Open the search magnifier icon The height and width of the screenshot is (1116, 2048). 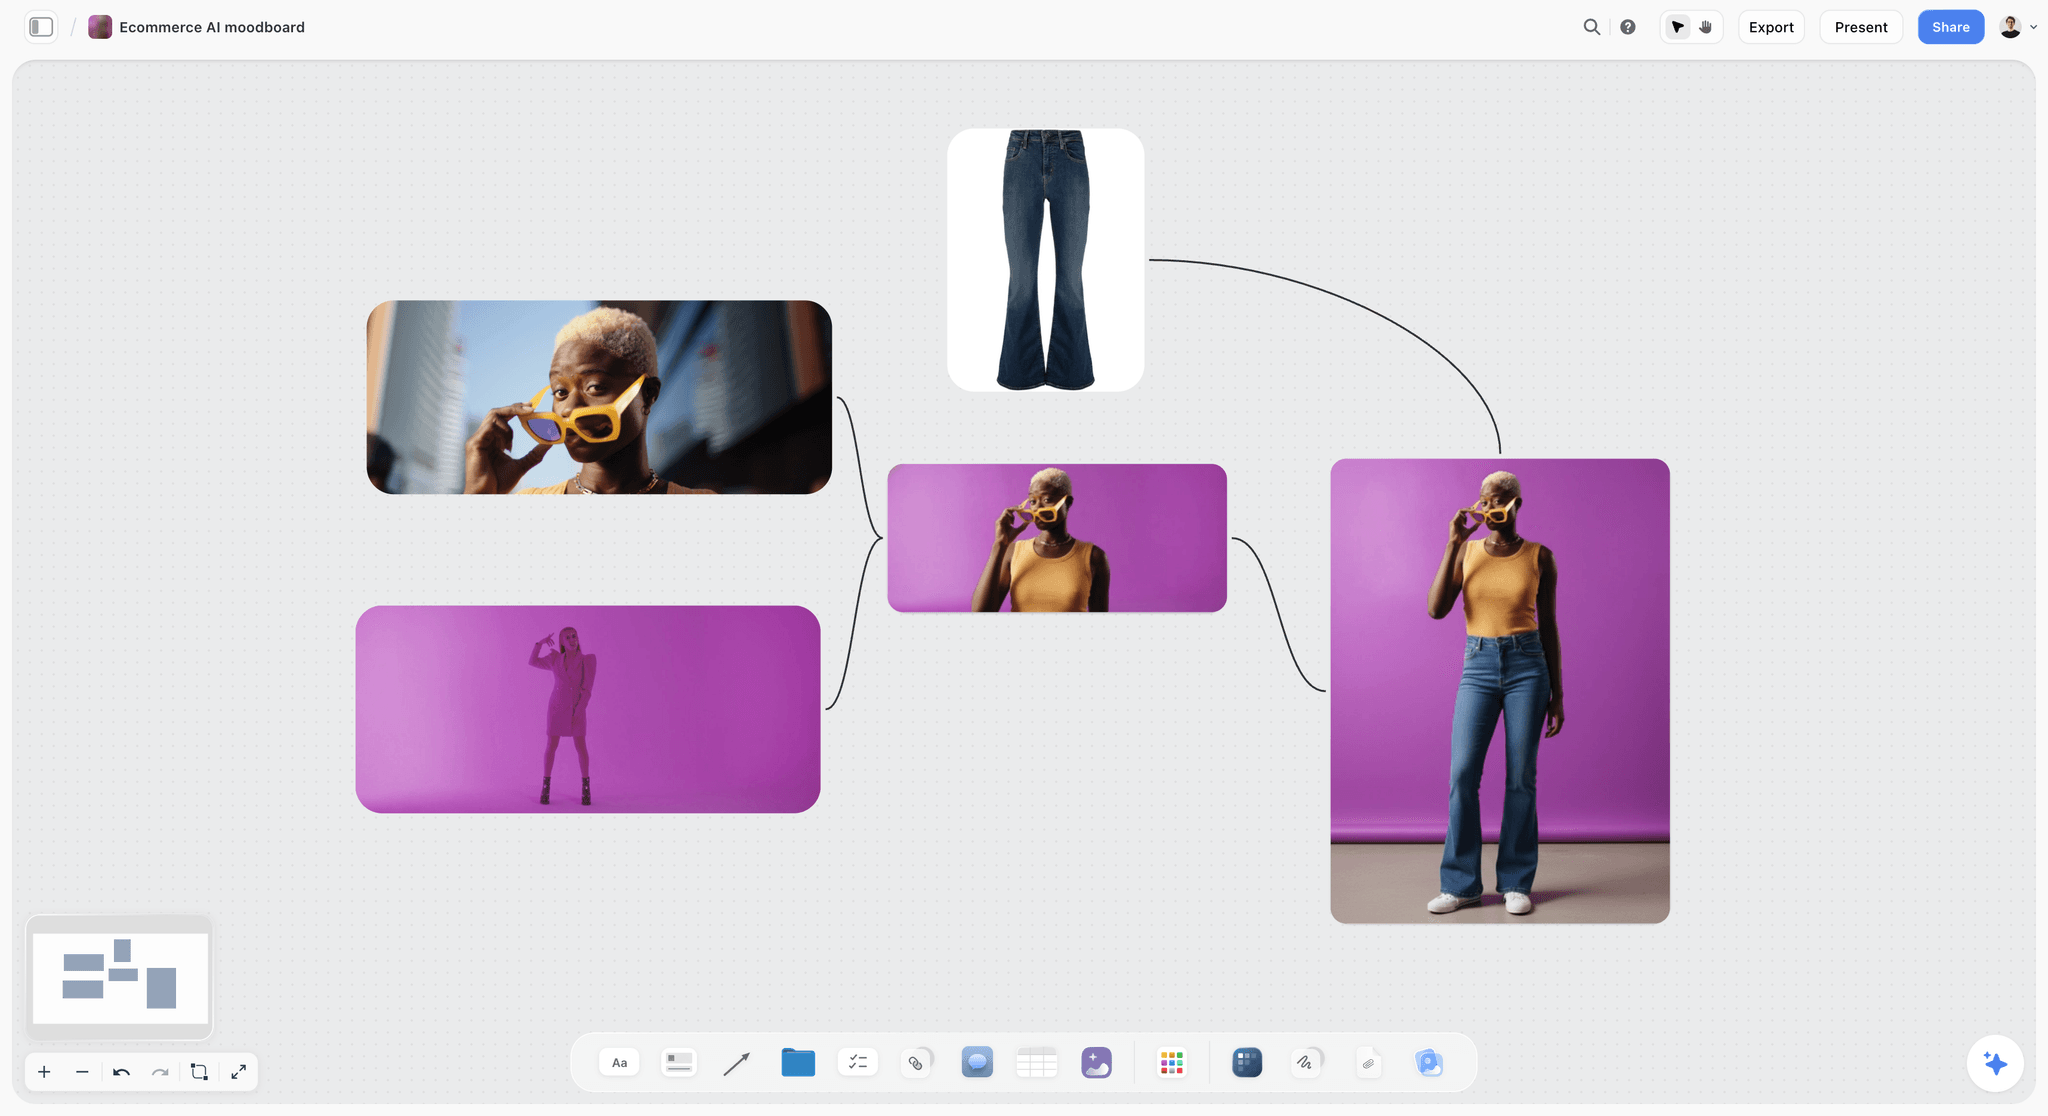pyautogui.click(x=1592, y=27)
